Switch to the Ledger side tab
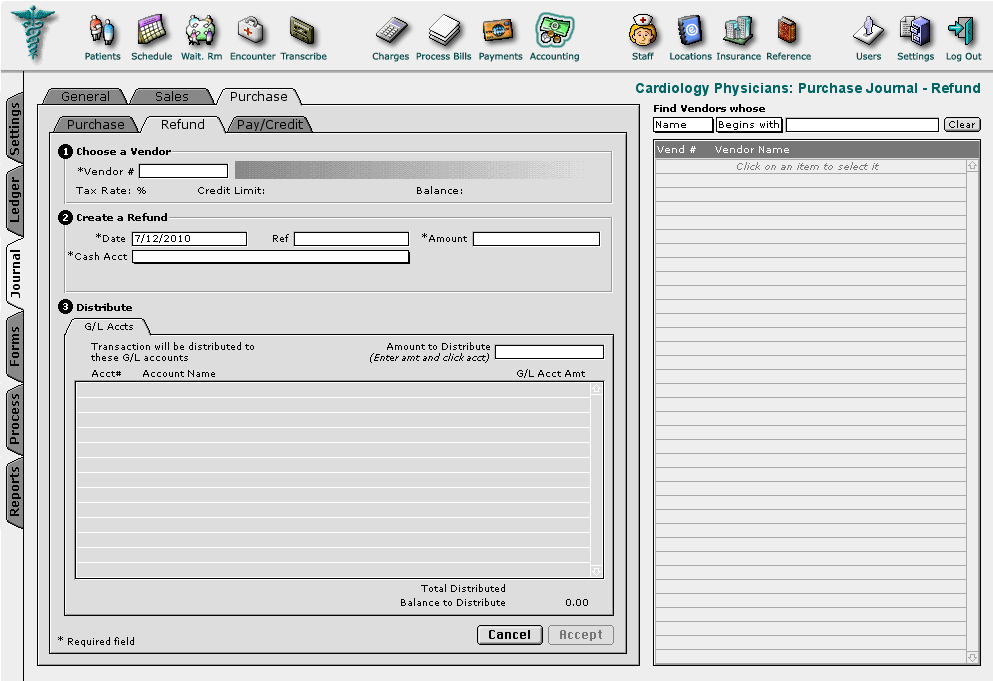 (14, 200)
